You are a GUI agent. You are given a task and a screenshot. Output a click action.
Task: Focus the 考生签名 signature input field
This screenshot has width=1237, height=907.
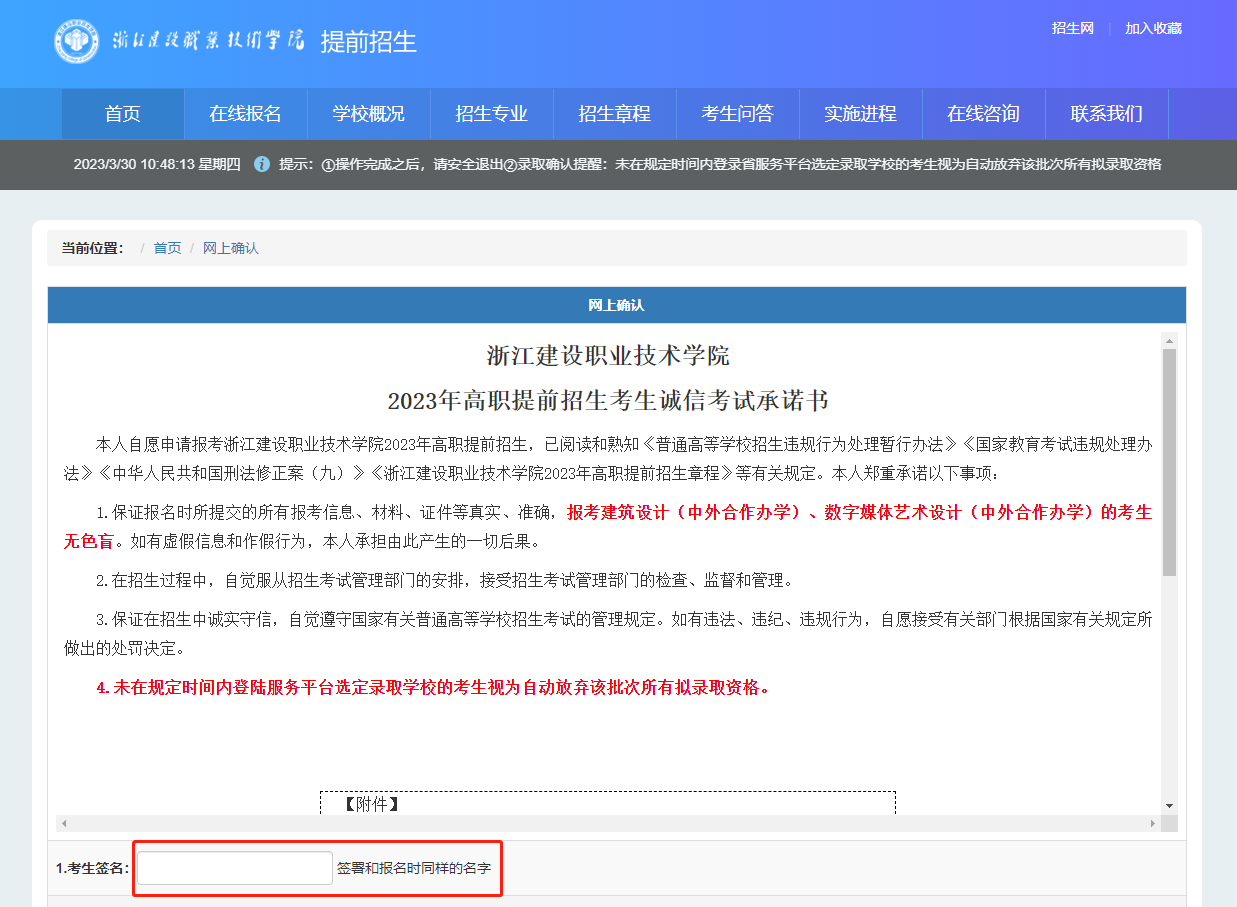235,868
